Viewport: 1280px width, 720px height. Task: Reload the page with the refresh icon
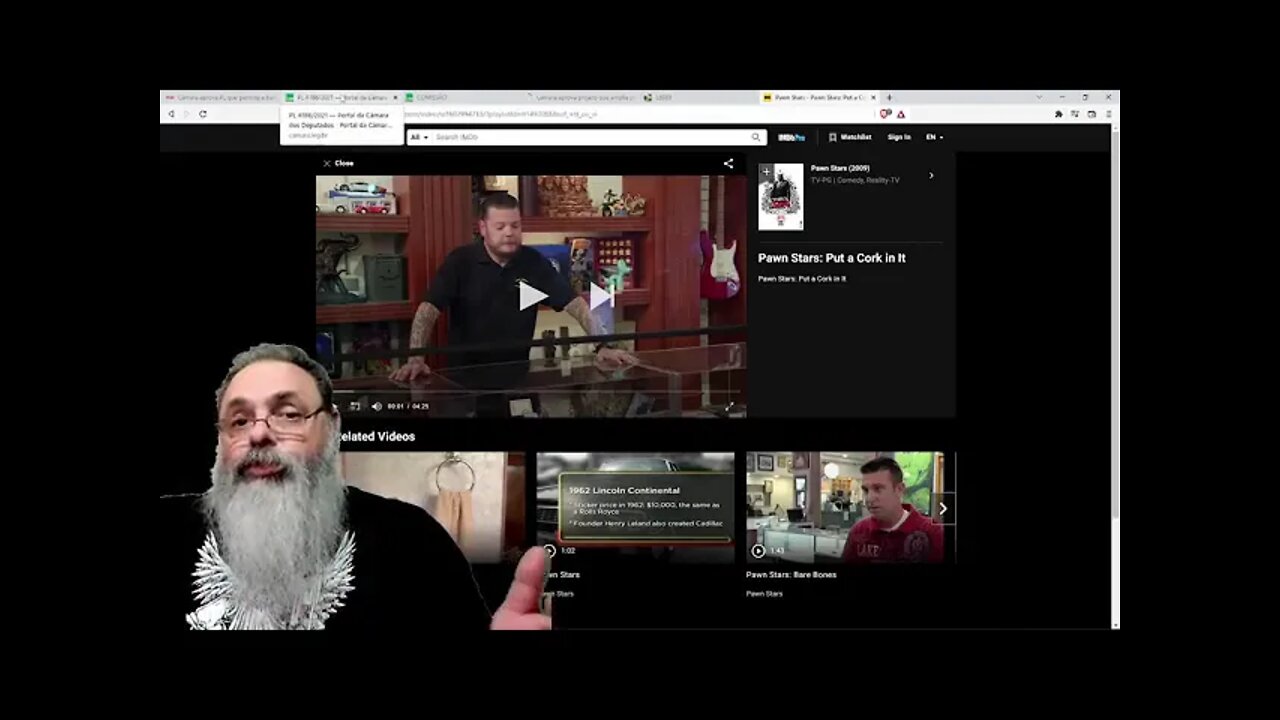click(202, 114)
